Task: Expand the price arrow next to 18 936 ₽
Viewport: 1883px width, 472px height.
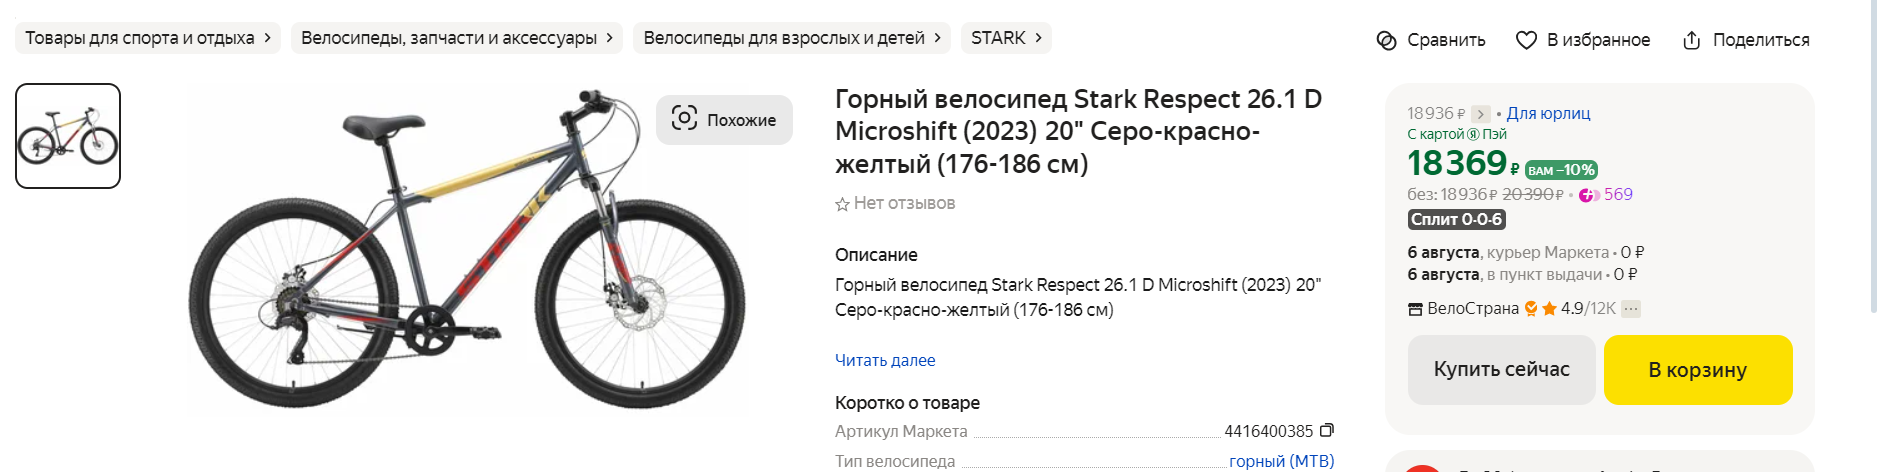Action: tap(1481, 114)
